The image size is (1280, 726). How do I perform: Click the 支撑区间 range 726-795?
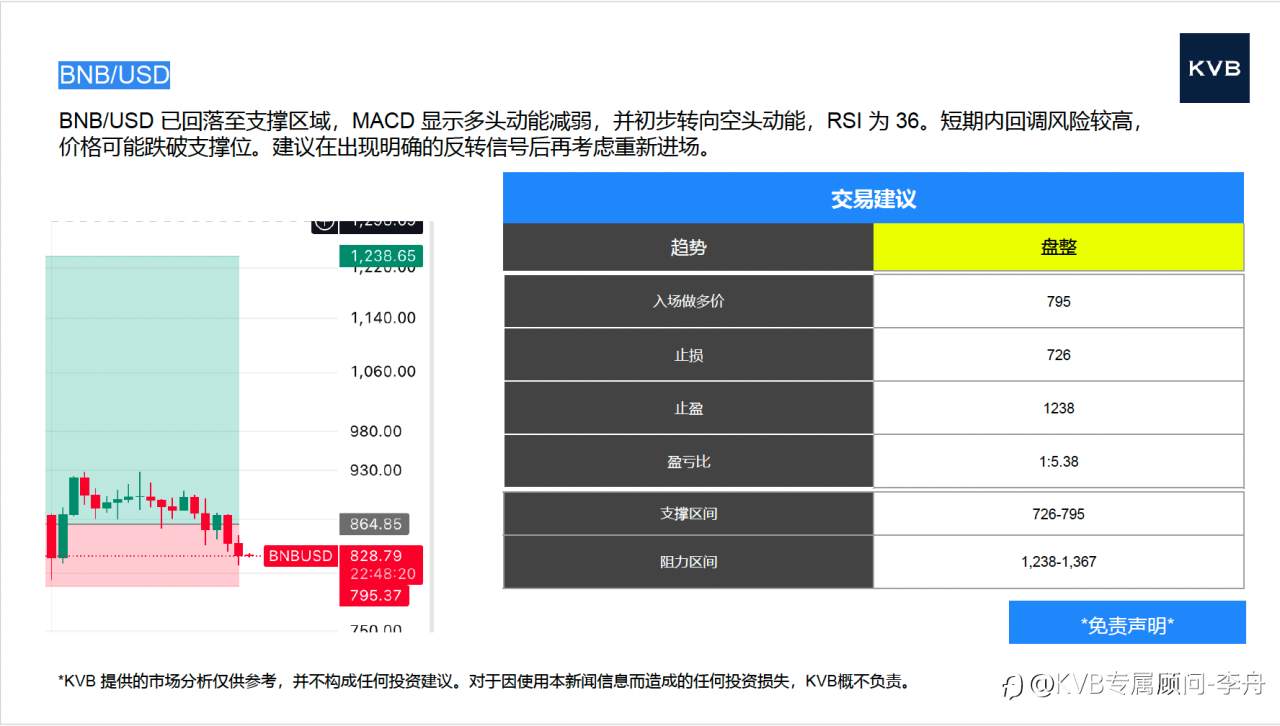(1058, 514)
